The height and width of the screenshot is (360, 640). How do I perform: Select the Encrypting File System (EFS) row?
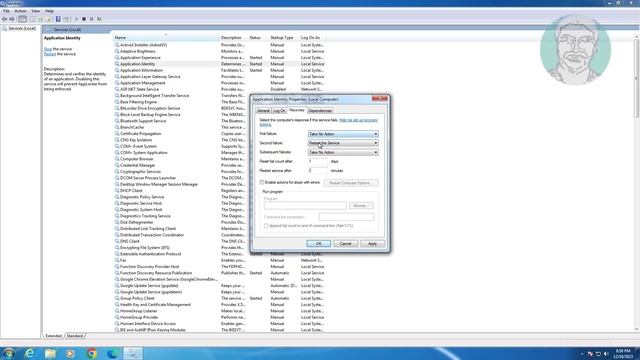[182, 248]
